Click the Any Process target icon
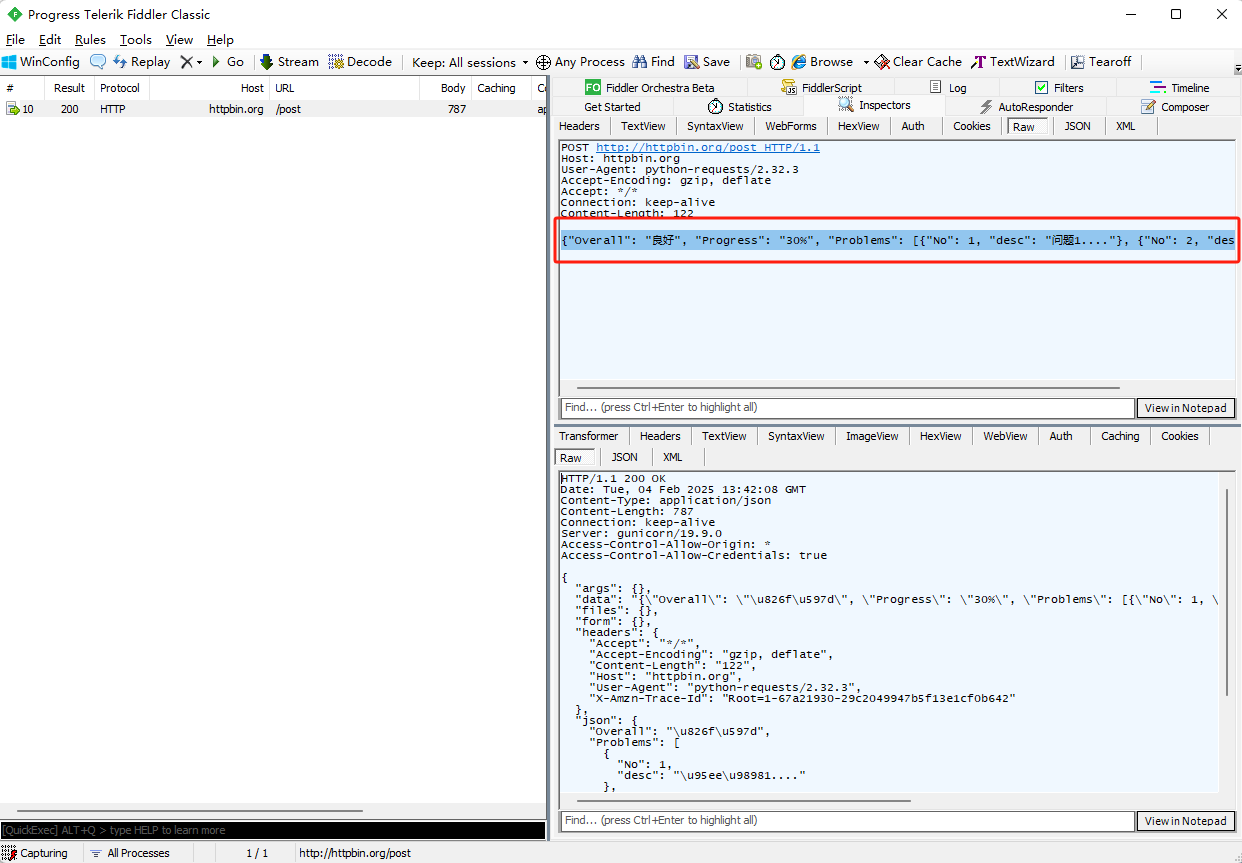The height and width of the screenshot is (863, 1242). [x=580, y=62]
